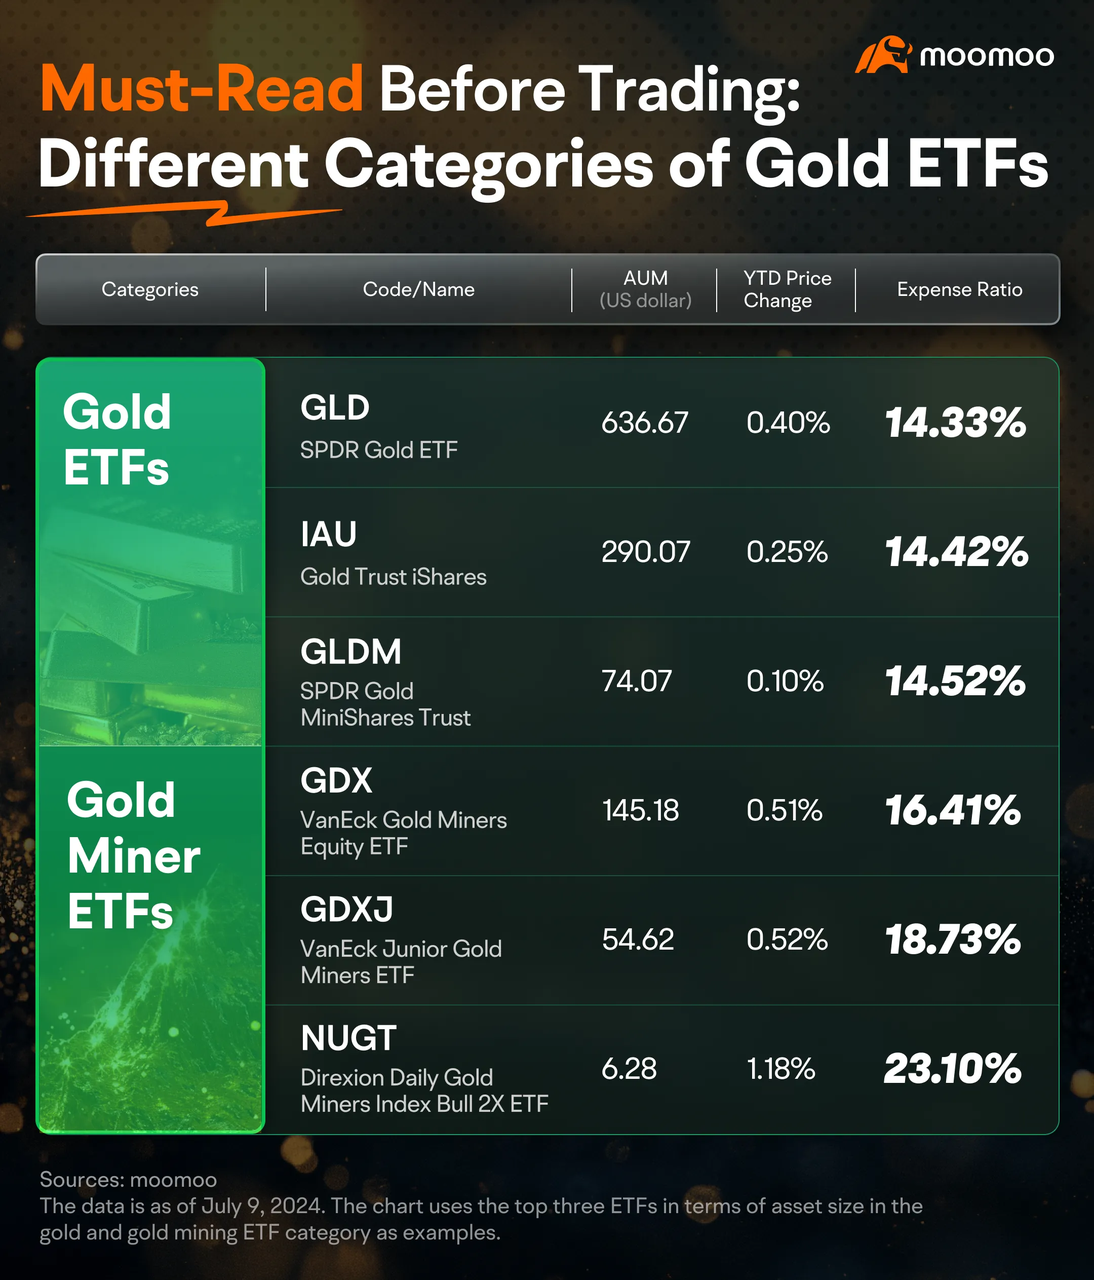Click the Expense Ratio column header

959,289
